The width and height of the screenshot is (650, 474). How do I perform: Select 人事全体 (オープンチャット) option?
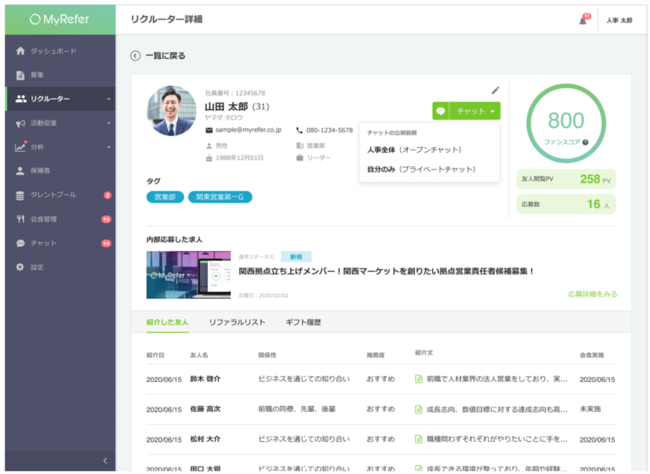(x=415, y=150)
